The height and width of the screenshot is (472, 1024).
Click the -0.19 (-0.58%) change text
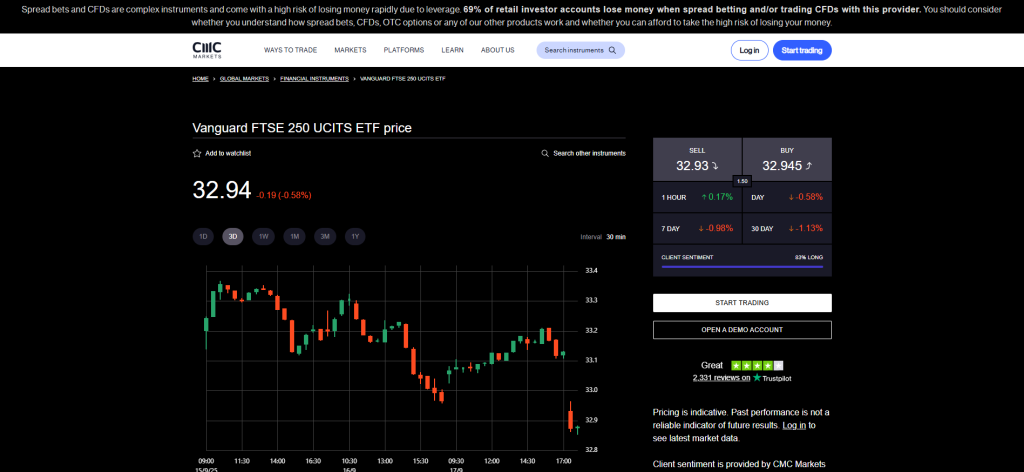pyautogui.click(x=283, y=195)
